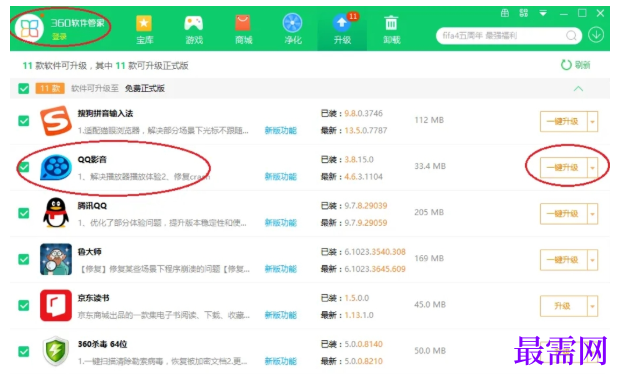Open the QR code icon in the title bar

[x=523, y=13]
